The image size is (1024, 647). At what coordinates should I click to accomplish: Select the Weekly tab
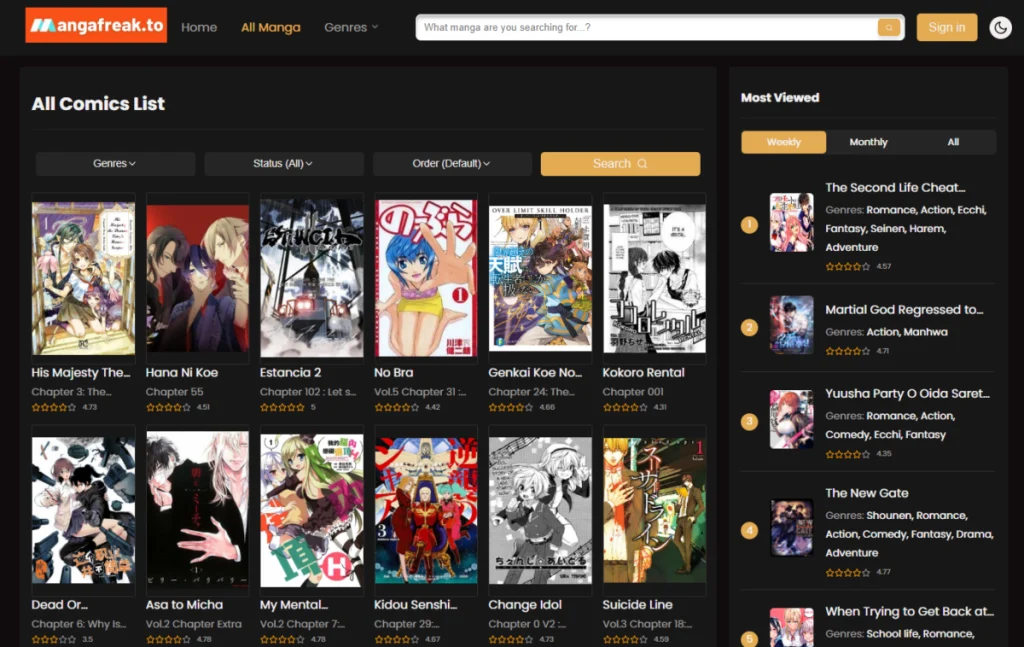pos(783,142)
